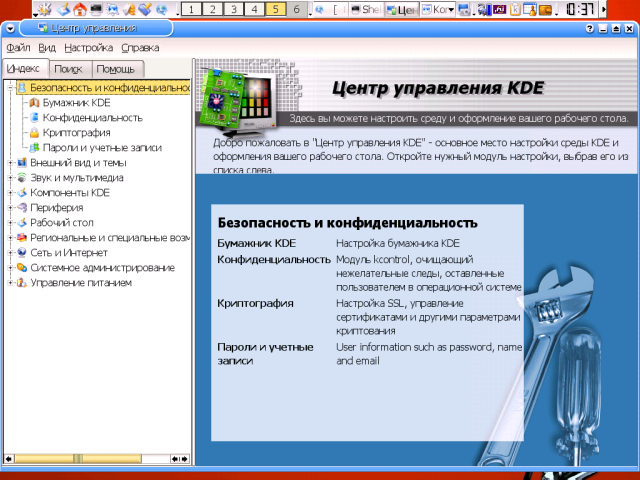Select the Рабочий стол category
Viewport: 640px width, 480px height.
point(61,222)
